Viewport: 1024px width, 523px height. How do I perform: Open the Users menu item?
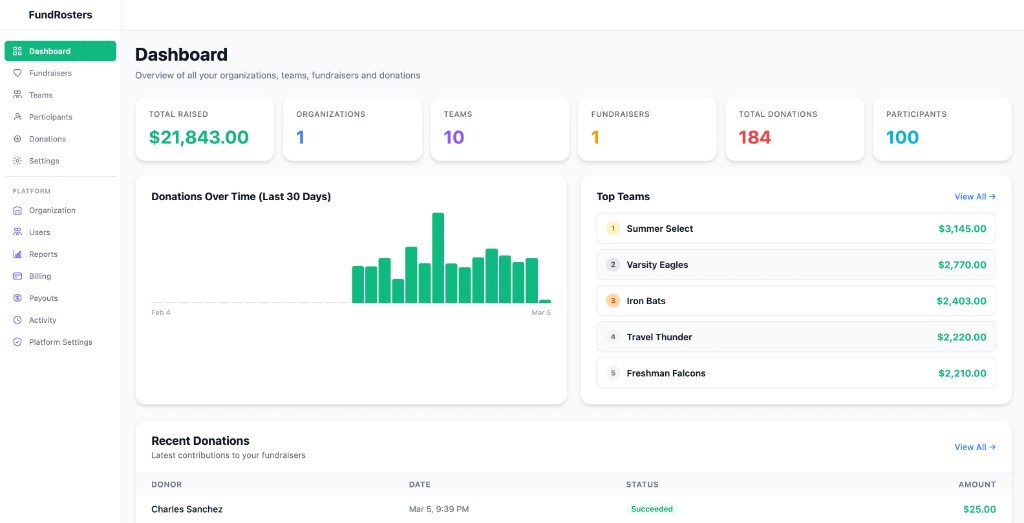[x=40, y=232]
